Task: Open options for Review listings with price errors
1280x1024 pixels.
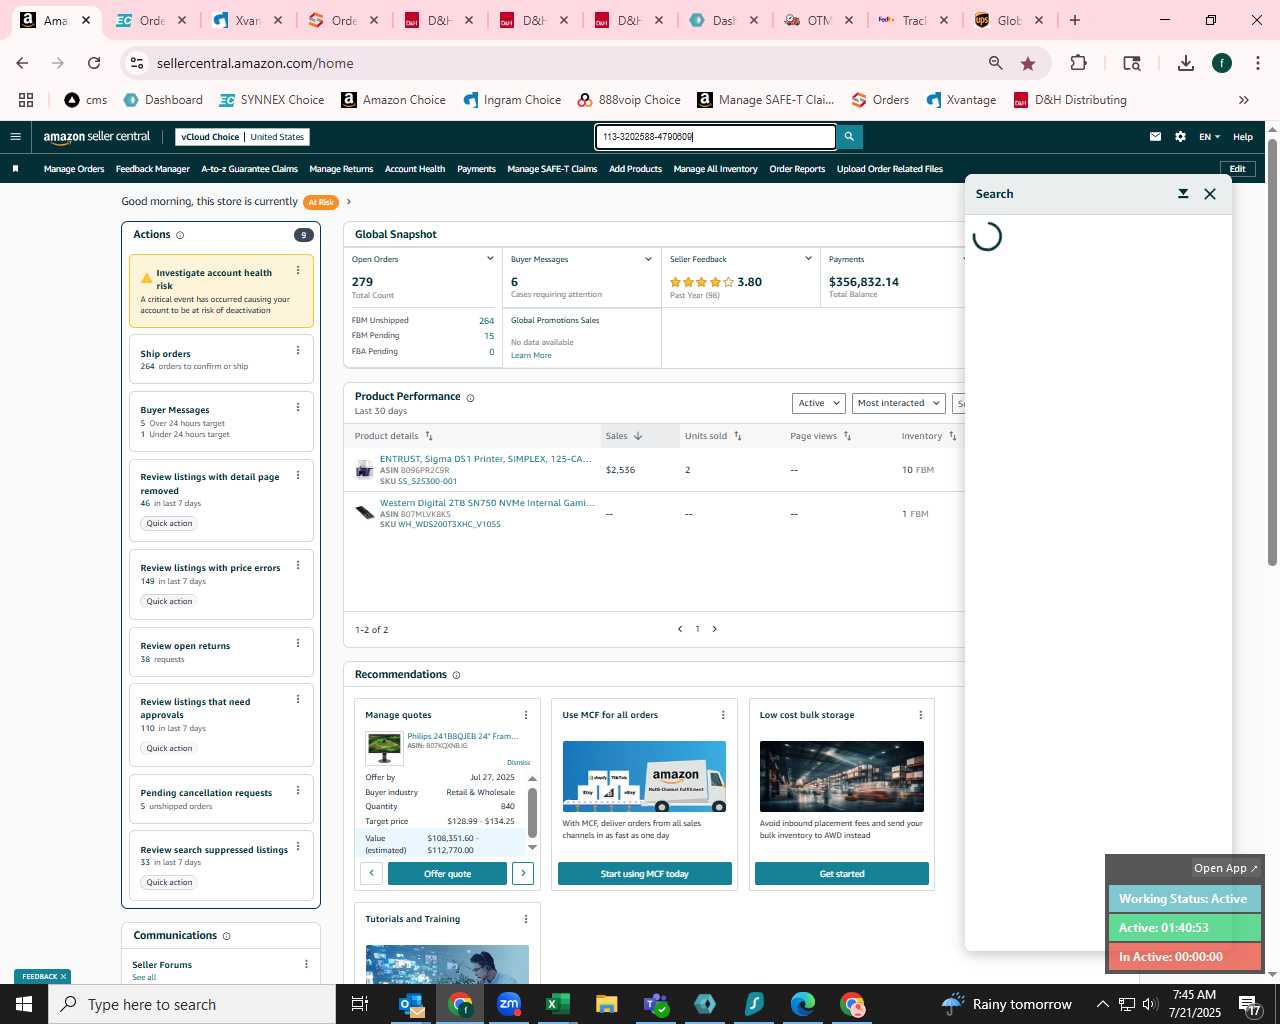Action: (298, 565)
